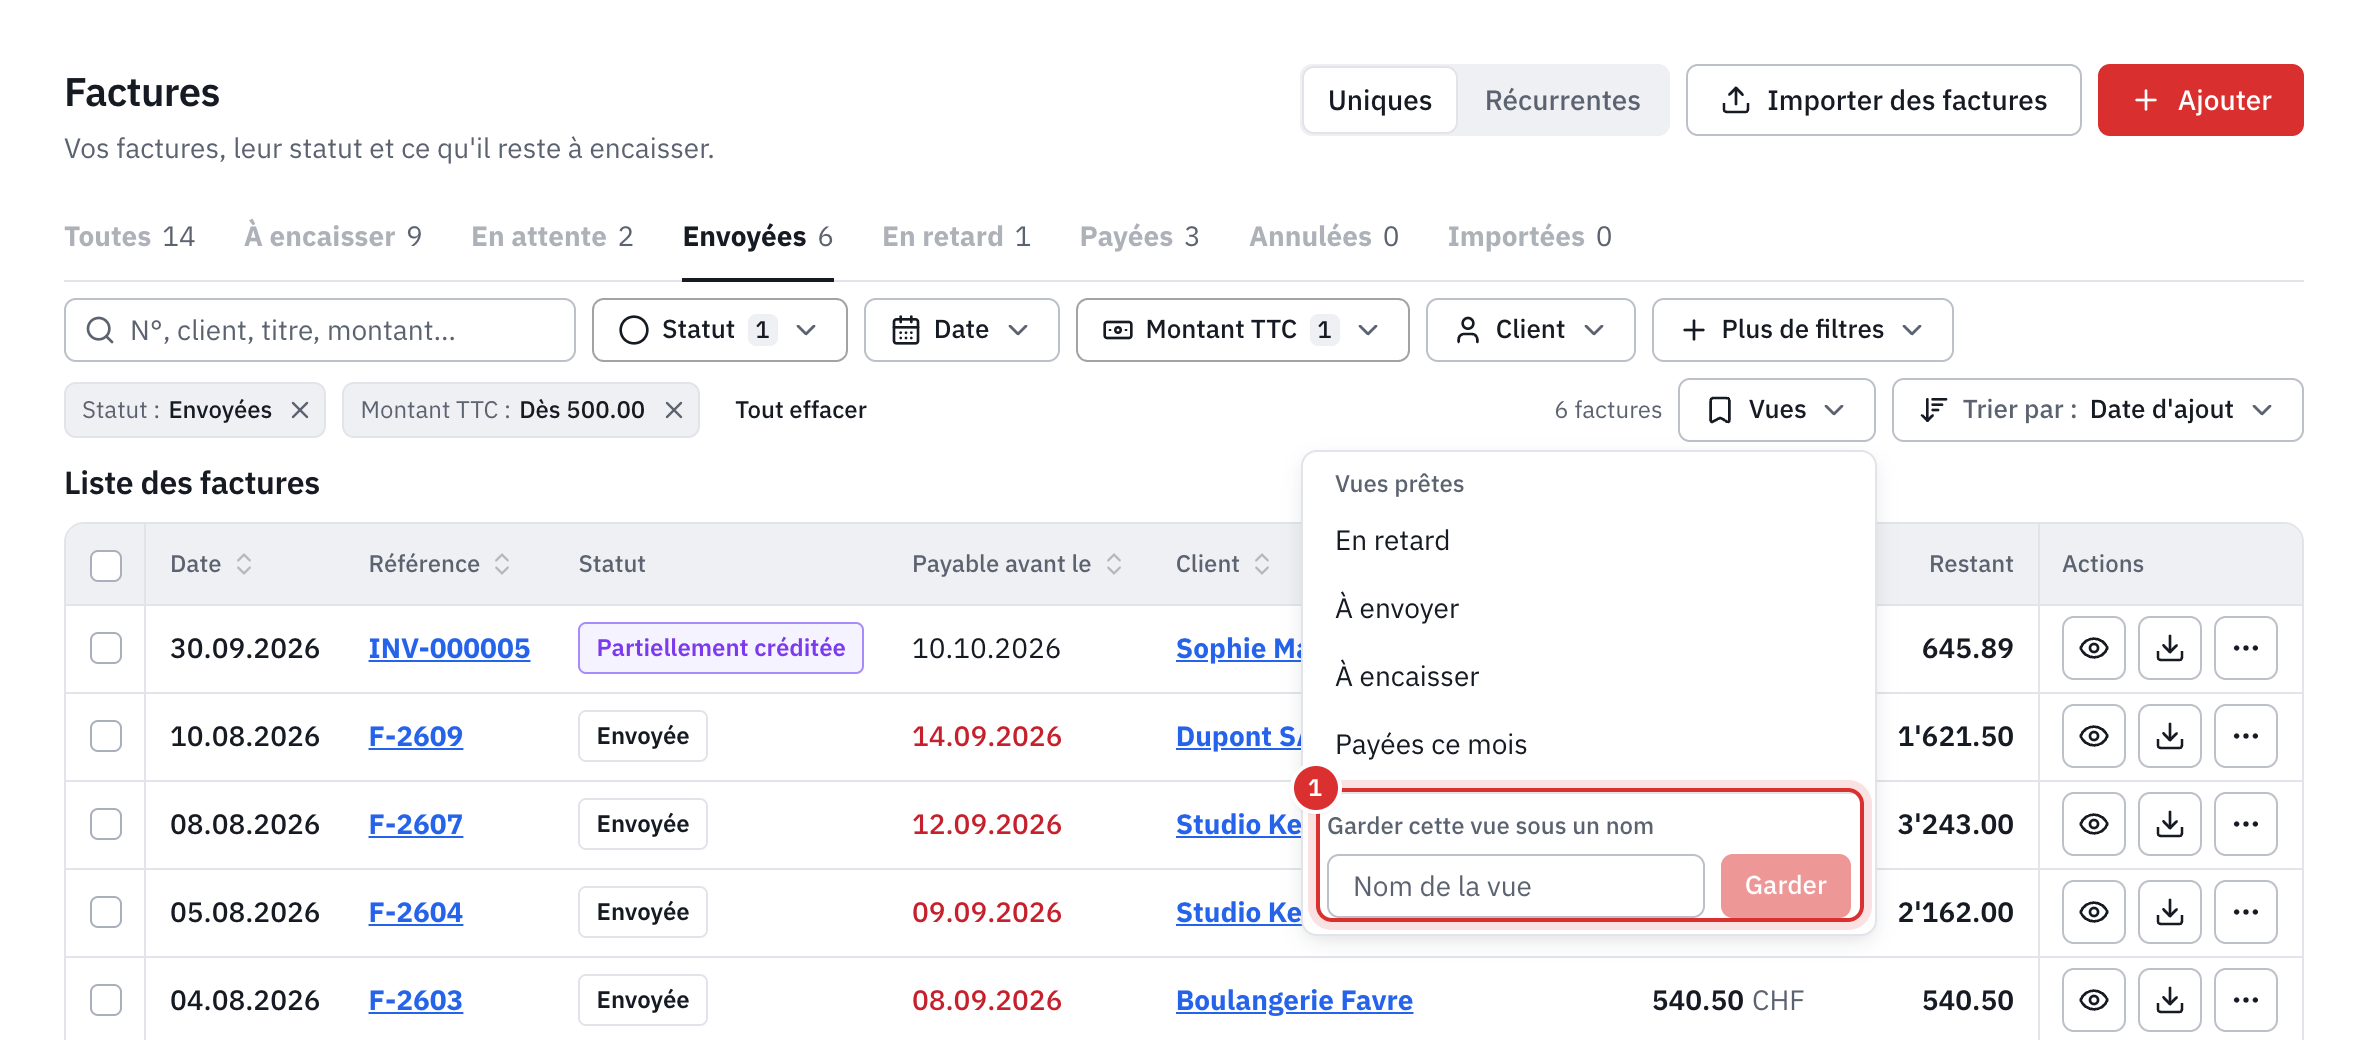Select the F-2603 row checkbox

tap(106, 1000)
